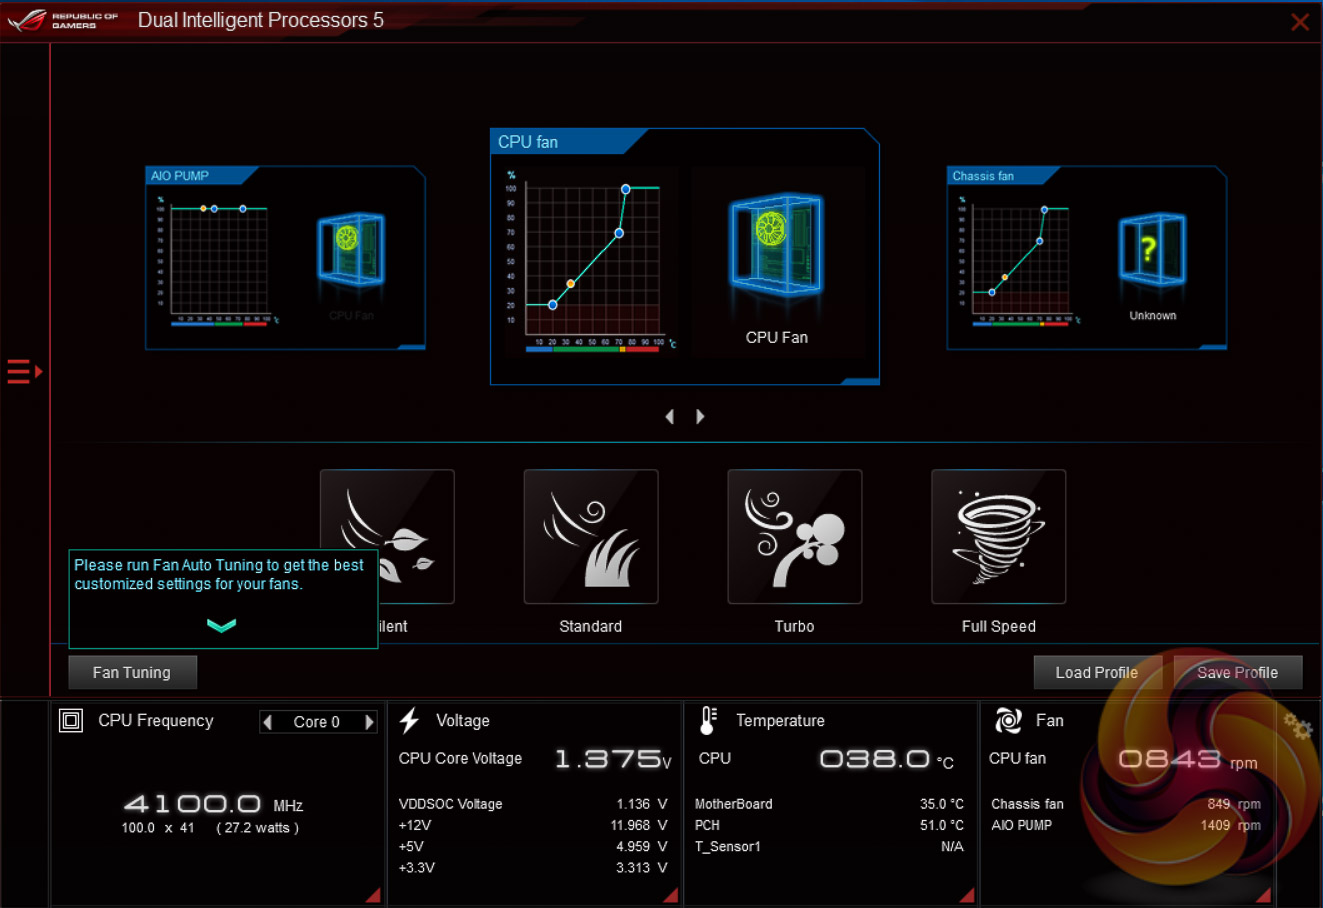Open the red sidebar menu icon
This screenshot has width=1323, height=908.
(x=24, y=372)
